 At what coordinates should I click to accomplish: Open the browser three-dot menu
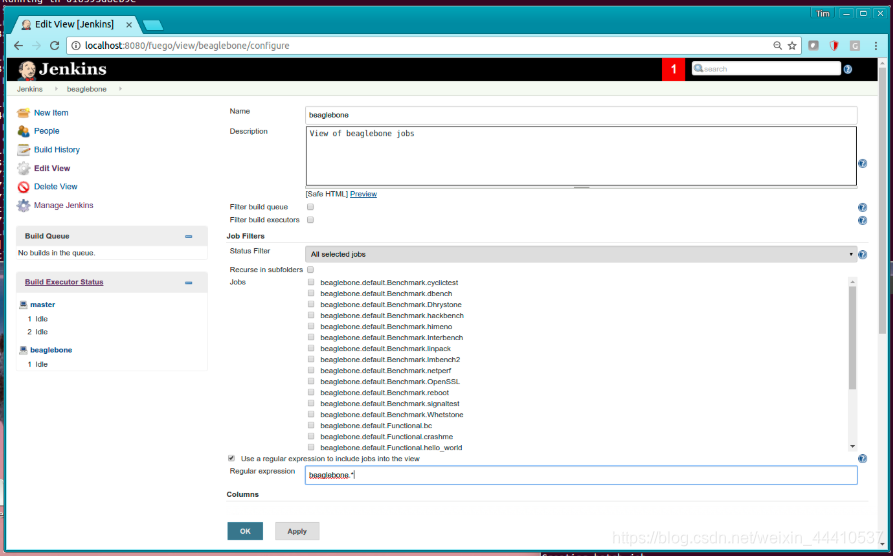pos(875,46)
